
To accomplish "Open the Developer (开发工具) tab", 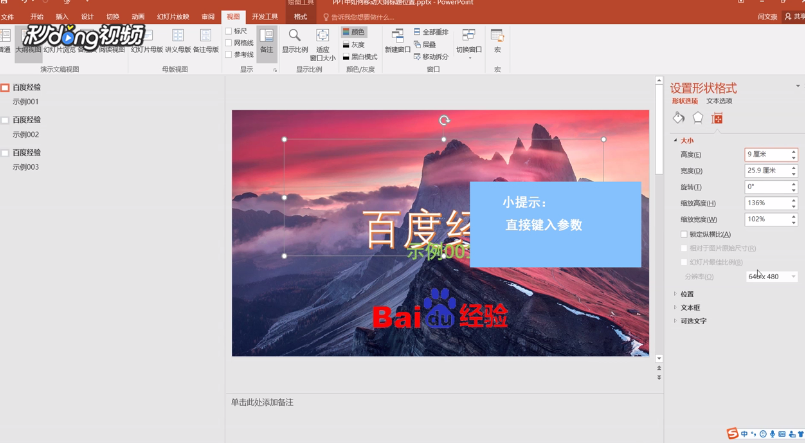I will pos(265,17).
